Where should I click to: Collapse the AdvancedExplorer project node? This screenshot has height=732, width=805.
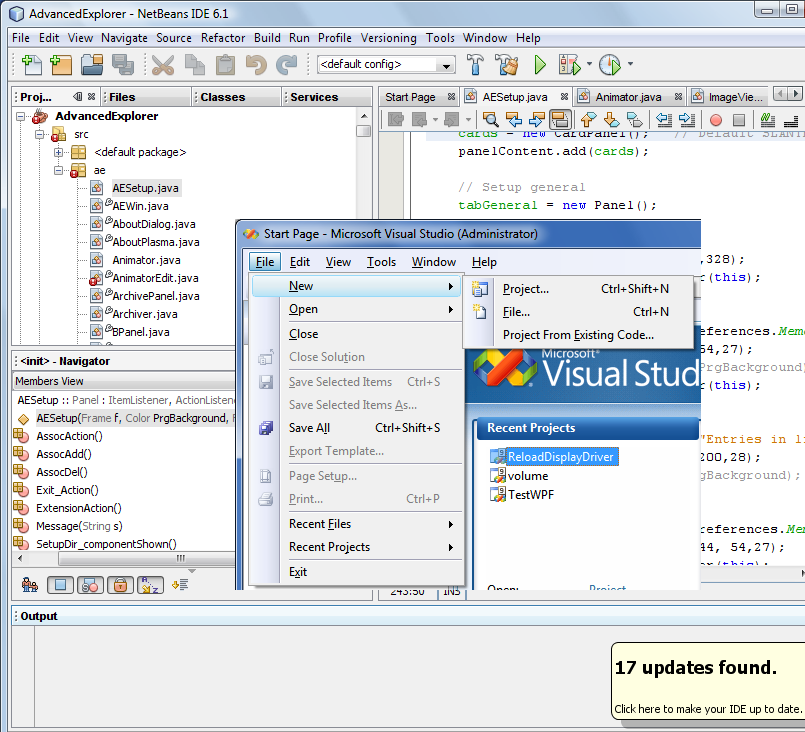click(x=21, y=117)
